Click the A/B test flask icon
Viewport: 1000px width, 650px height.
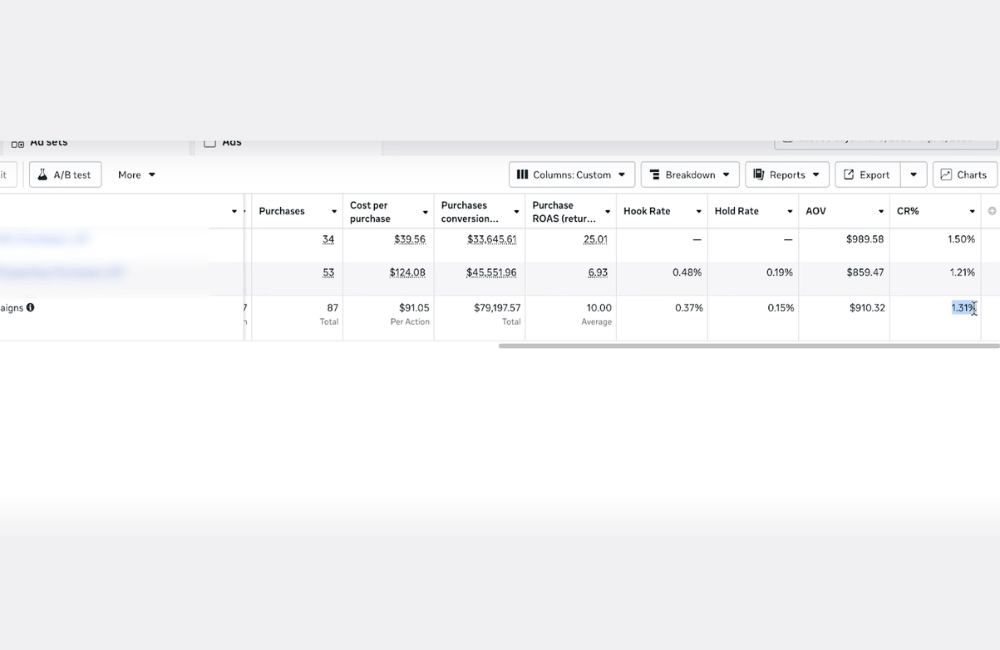[42, 175]
